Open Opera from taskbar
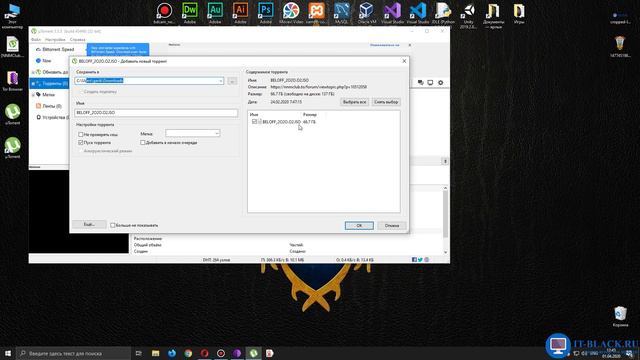 coord(204,353)
